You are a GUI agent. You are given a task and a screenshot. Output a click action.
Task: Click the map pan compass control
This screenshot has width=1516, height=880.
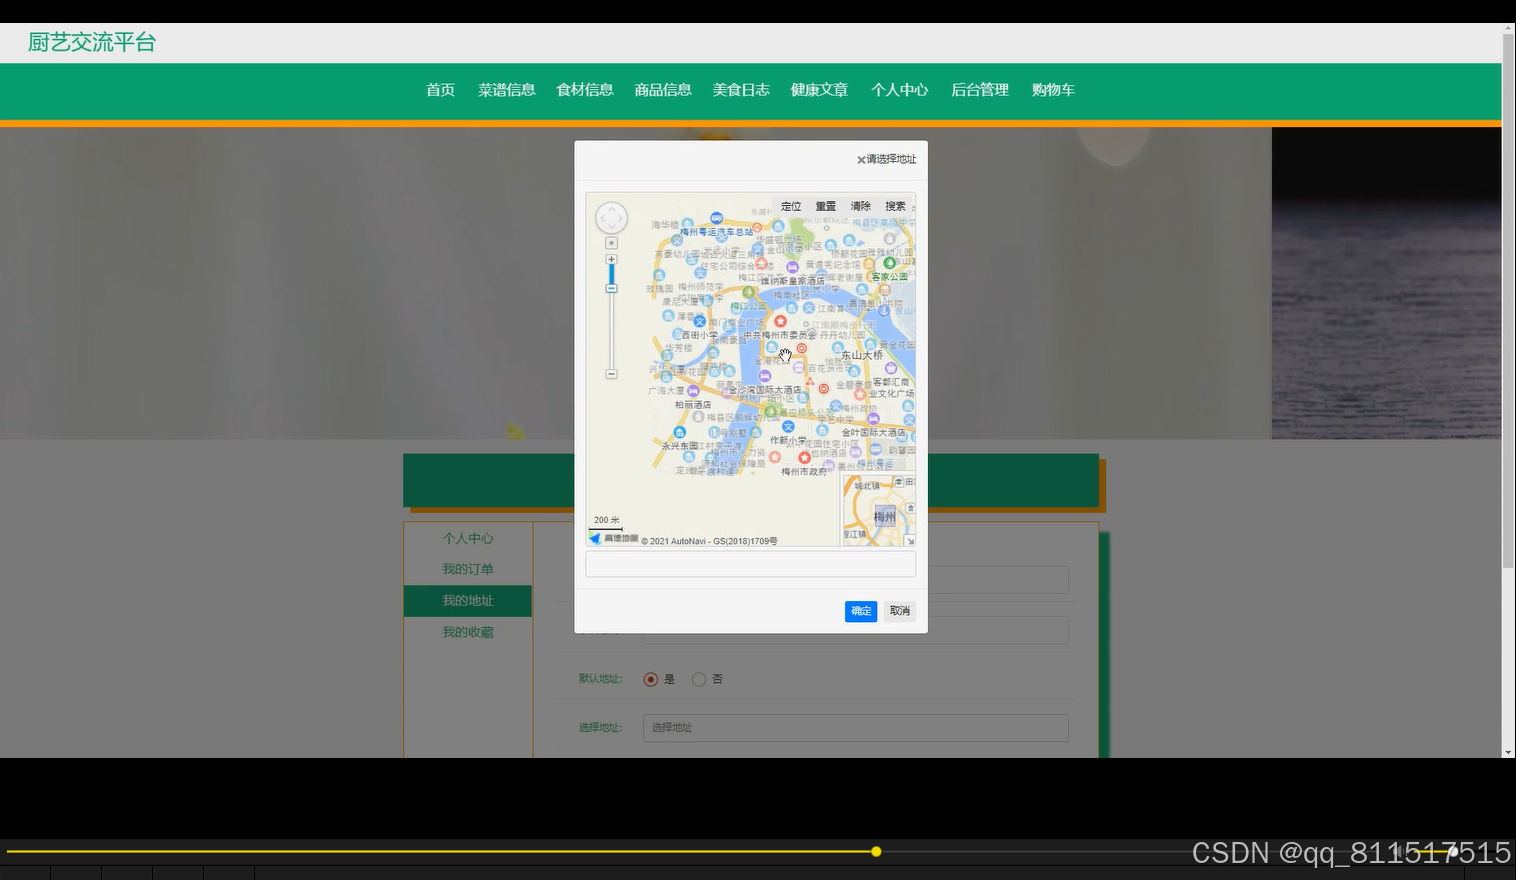click(611, 218)
